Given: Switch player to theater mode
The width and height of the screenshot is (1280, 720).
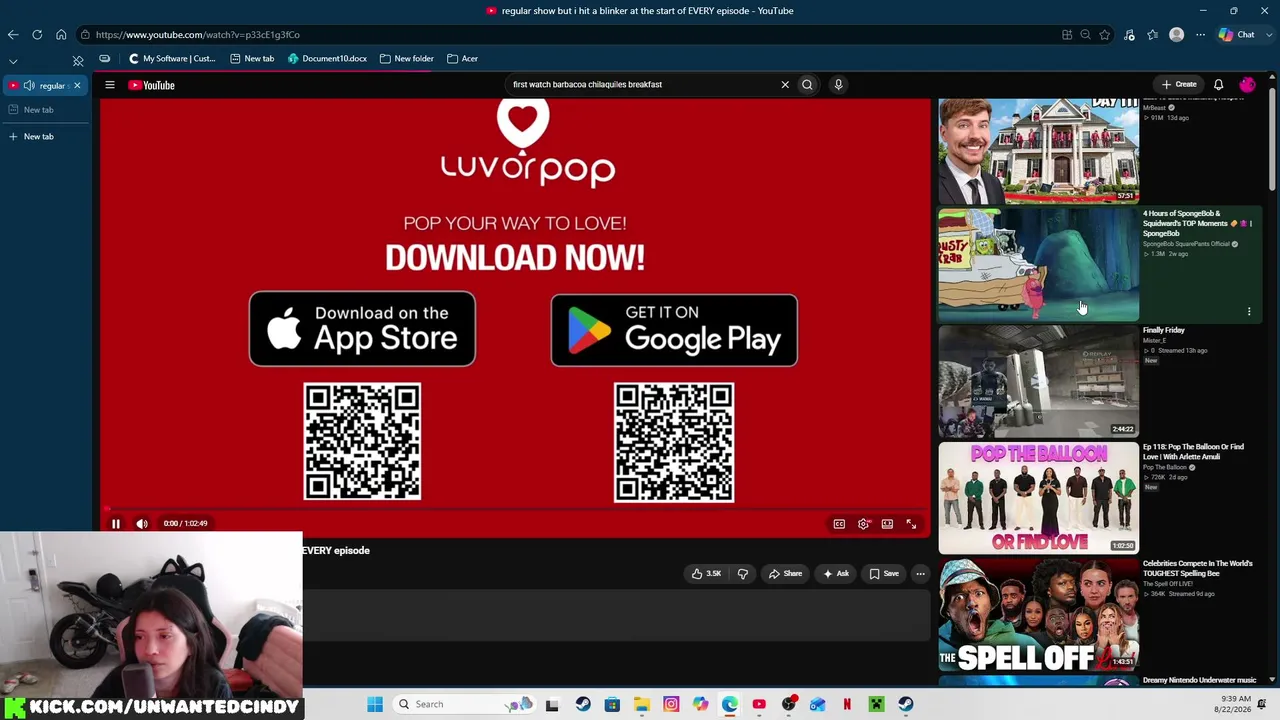Looking at the screenshot, I should tap(887, 524).
